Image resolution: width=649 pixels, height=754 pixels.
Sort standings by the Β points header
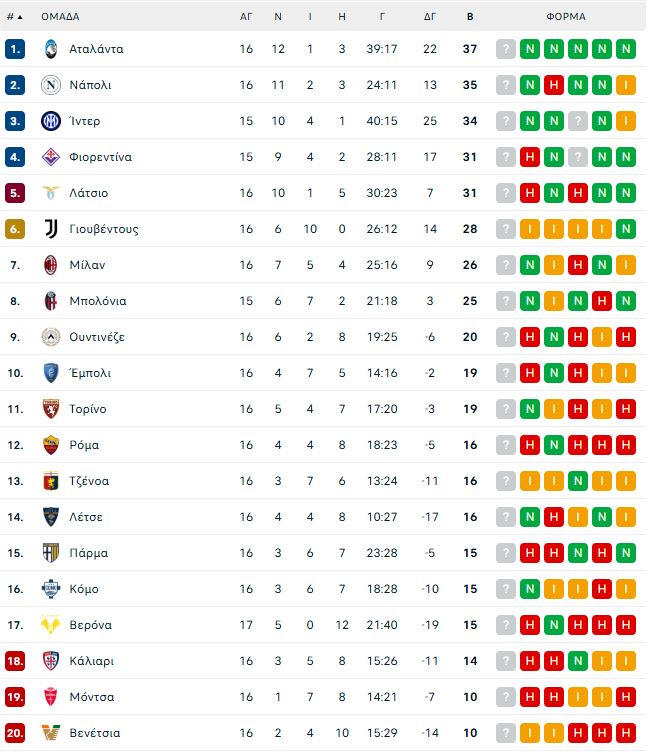(470, 17)
